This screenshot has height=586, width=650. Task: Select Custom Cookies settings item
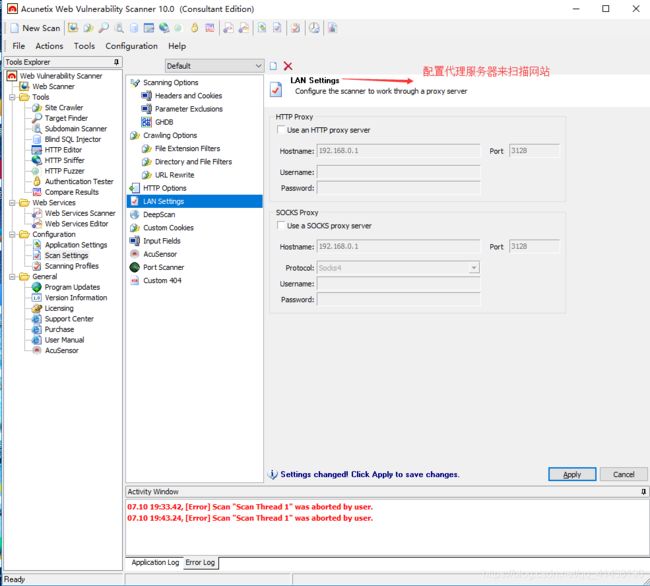click(x=168, y=228)
